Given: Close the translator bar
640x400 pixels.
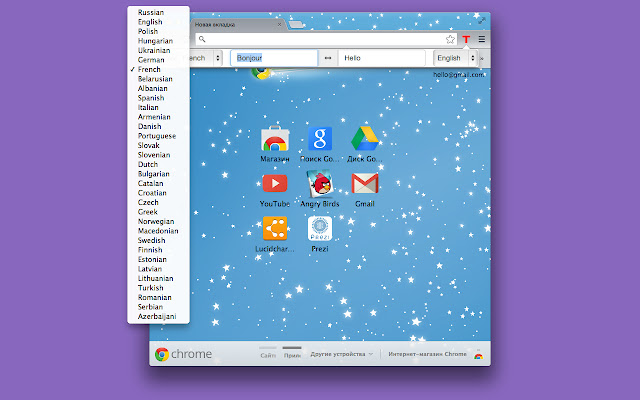Looking at the screenshot, I should click(482, 58).
